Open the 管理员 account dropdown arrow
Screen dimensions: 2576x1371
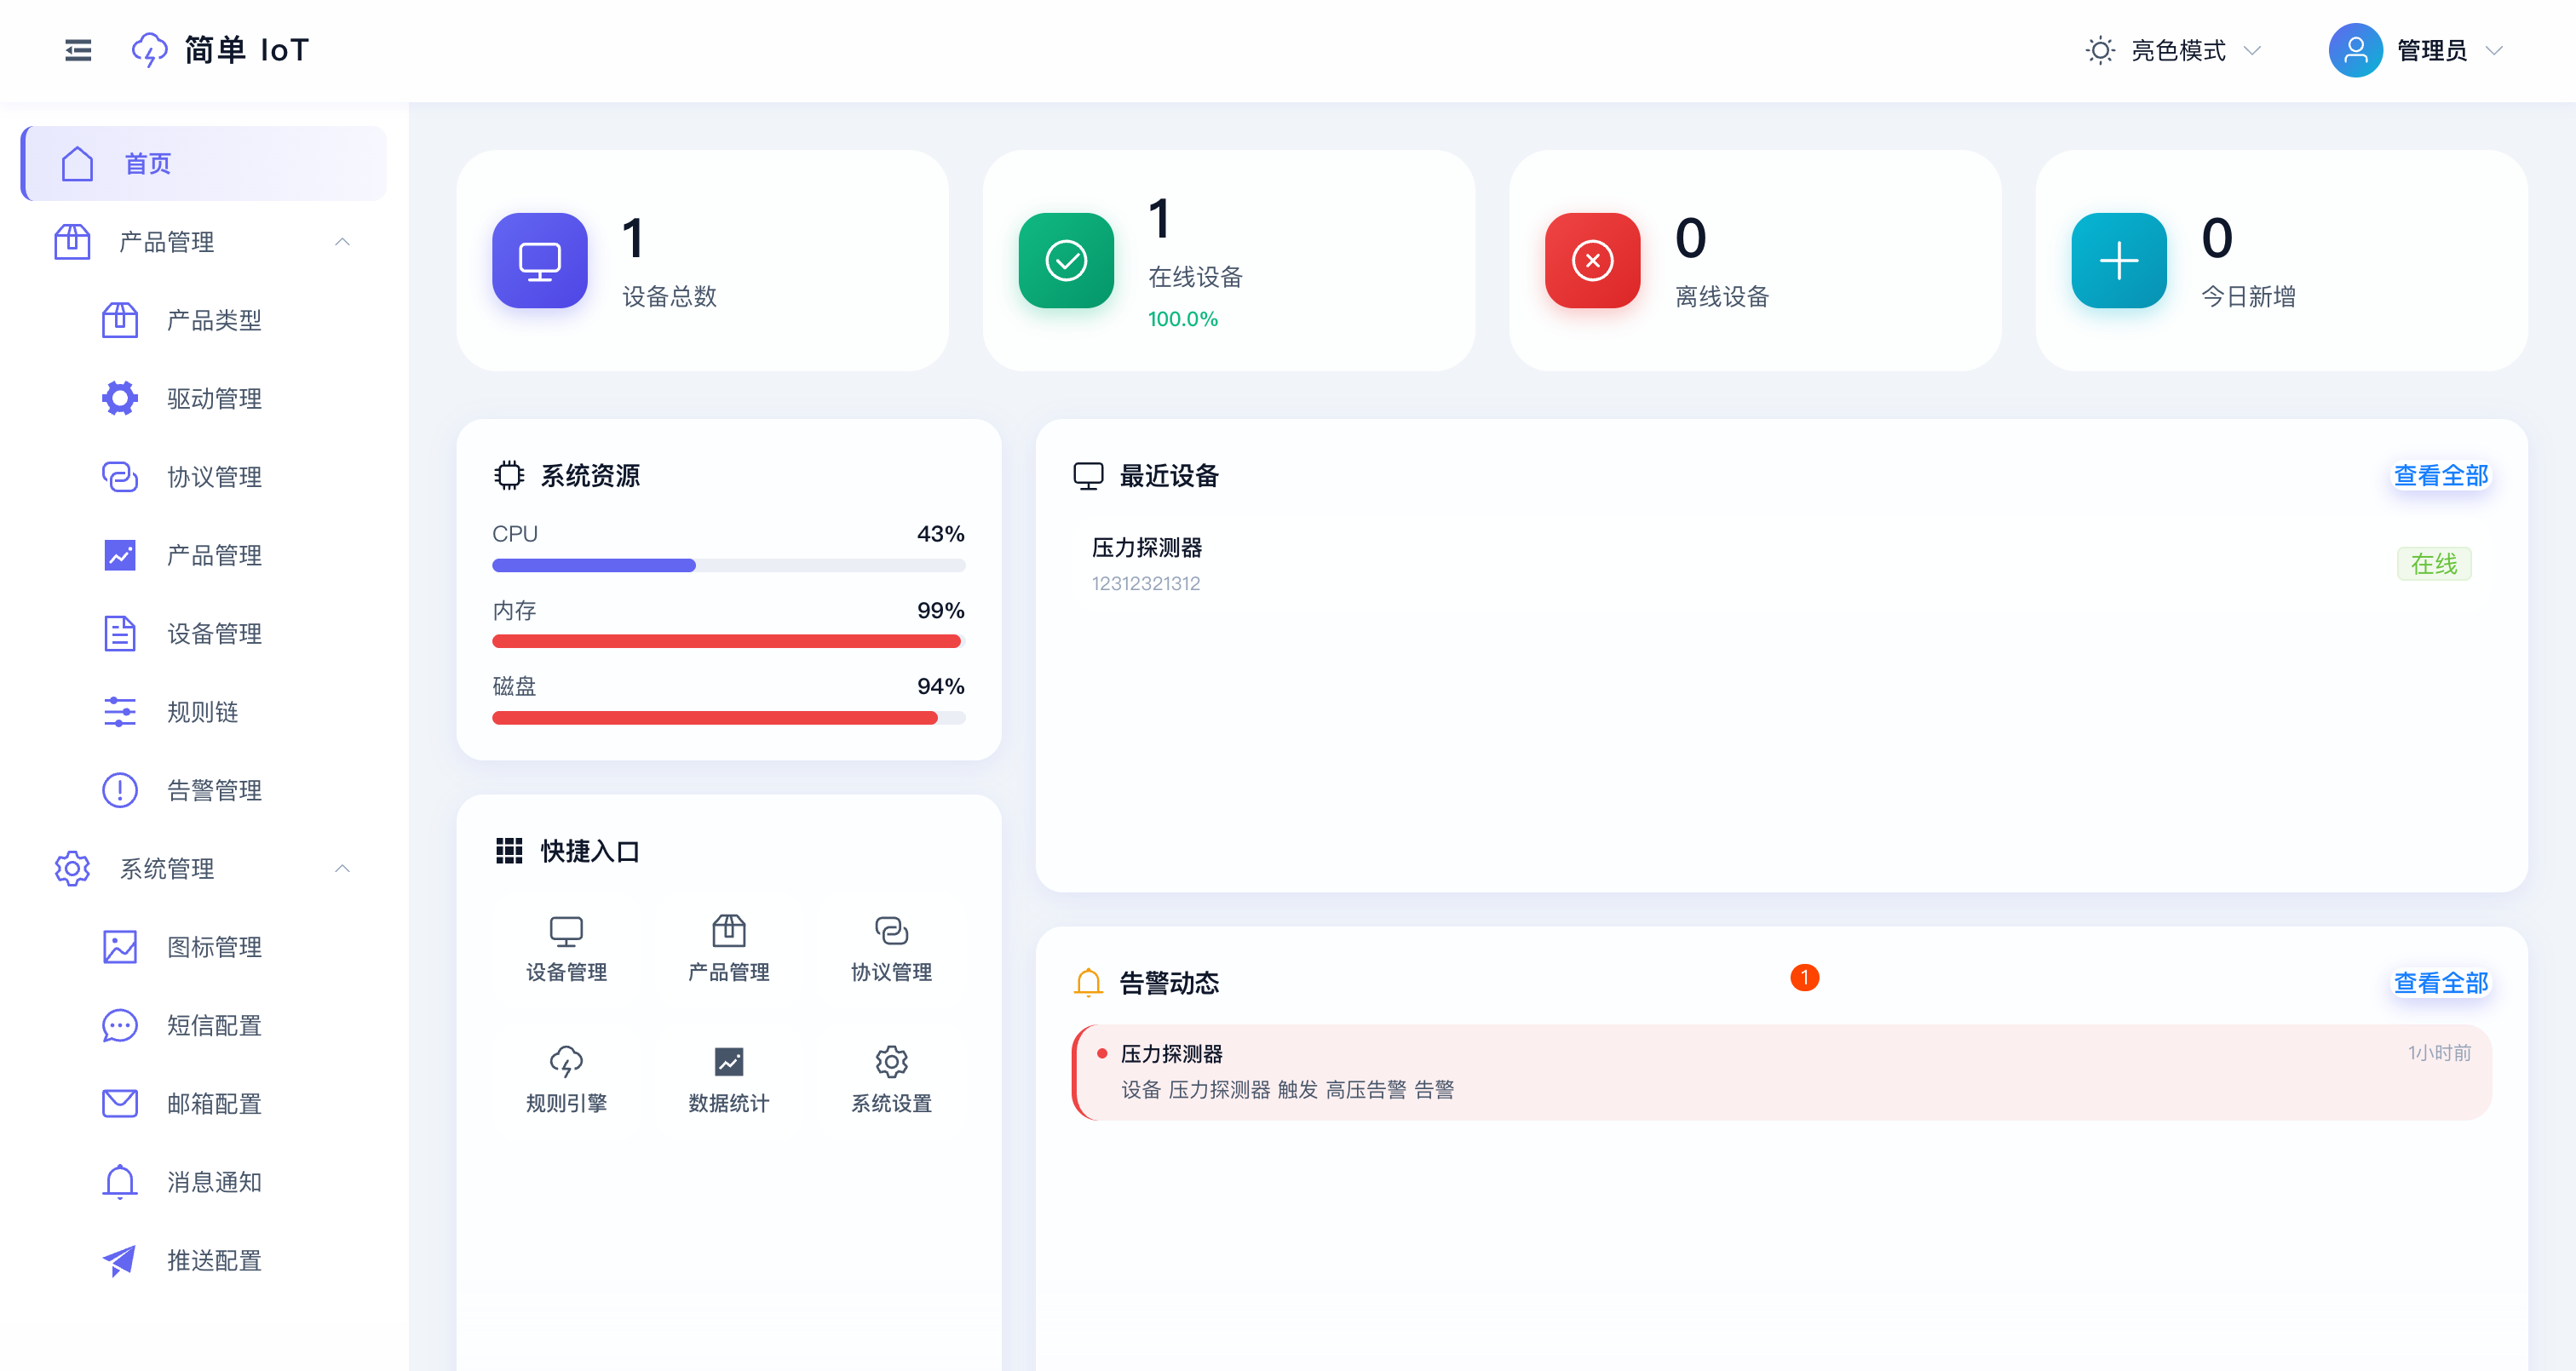point(2494,50)
